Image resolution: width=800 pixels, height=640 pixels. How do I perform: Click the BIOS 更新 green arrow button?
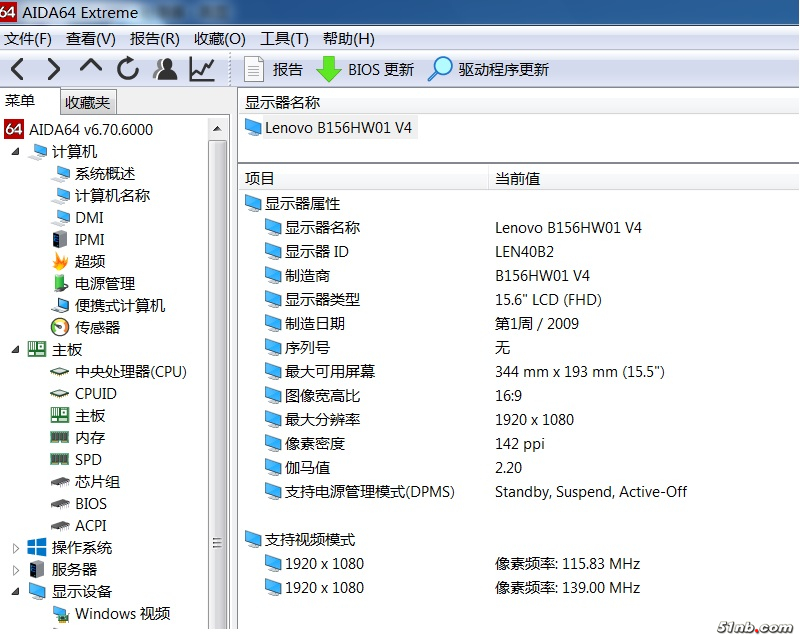coord(365,70)
